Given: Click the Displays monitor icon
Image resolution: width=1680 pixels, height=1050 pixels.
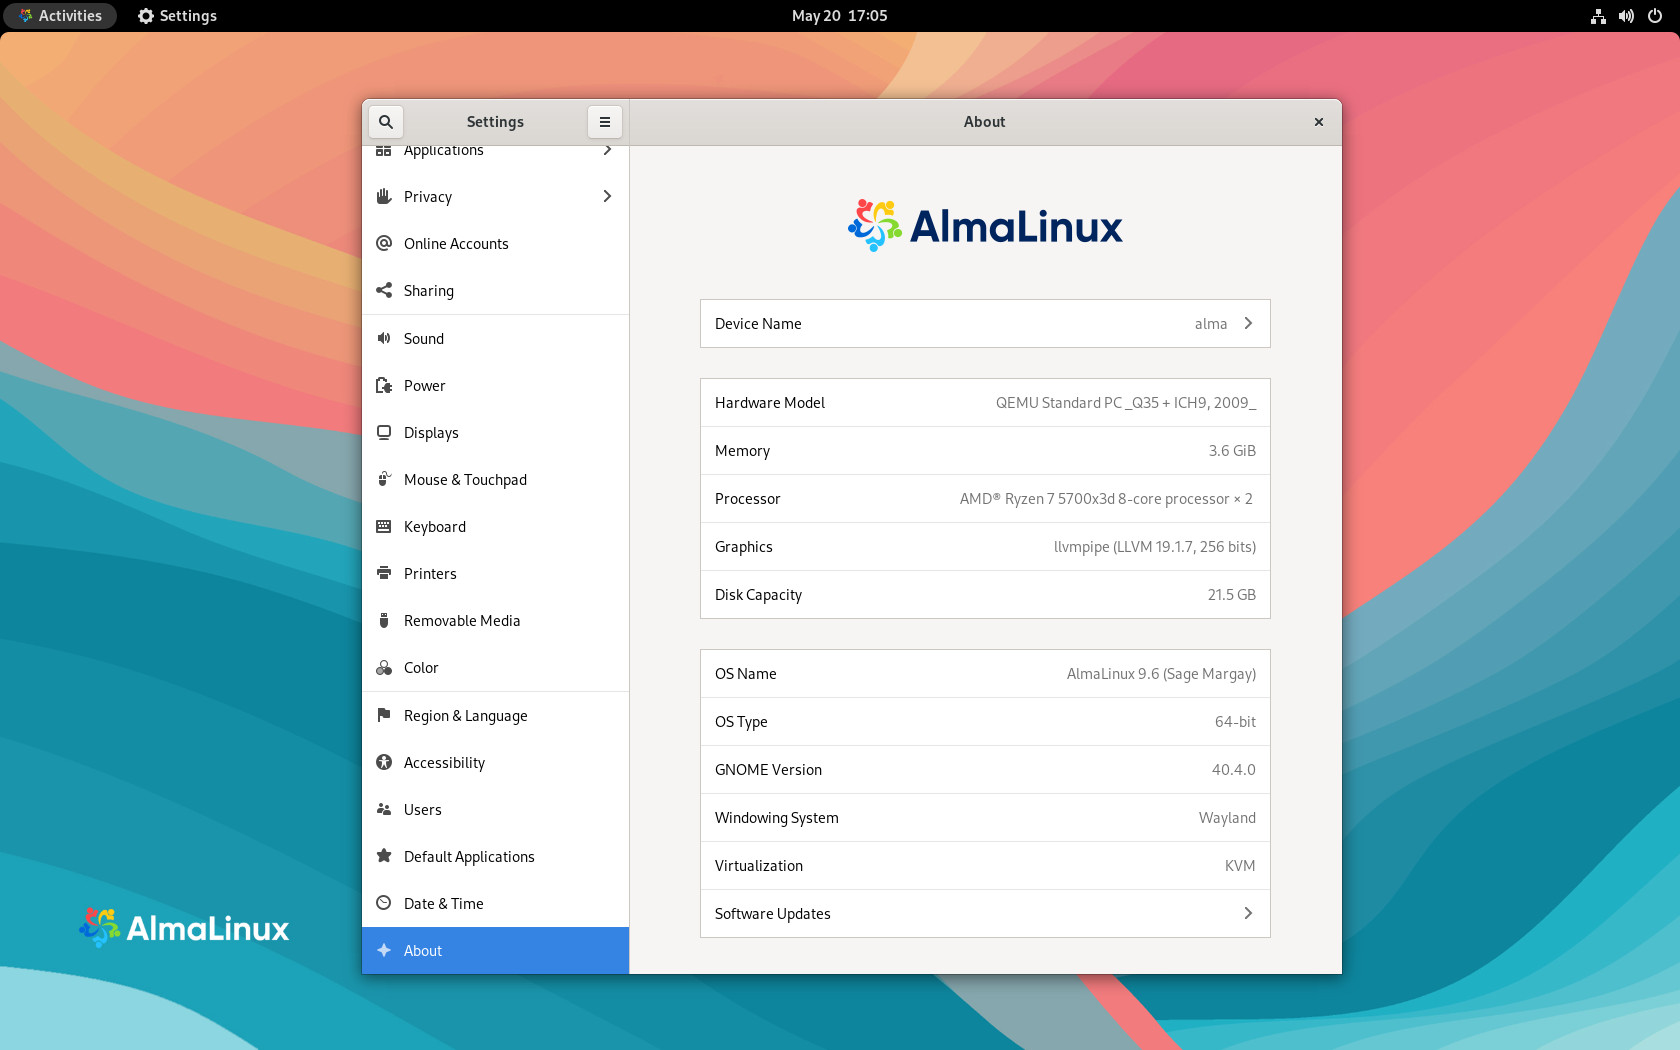Looking at the screenshot, I should pos(384,432).
